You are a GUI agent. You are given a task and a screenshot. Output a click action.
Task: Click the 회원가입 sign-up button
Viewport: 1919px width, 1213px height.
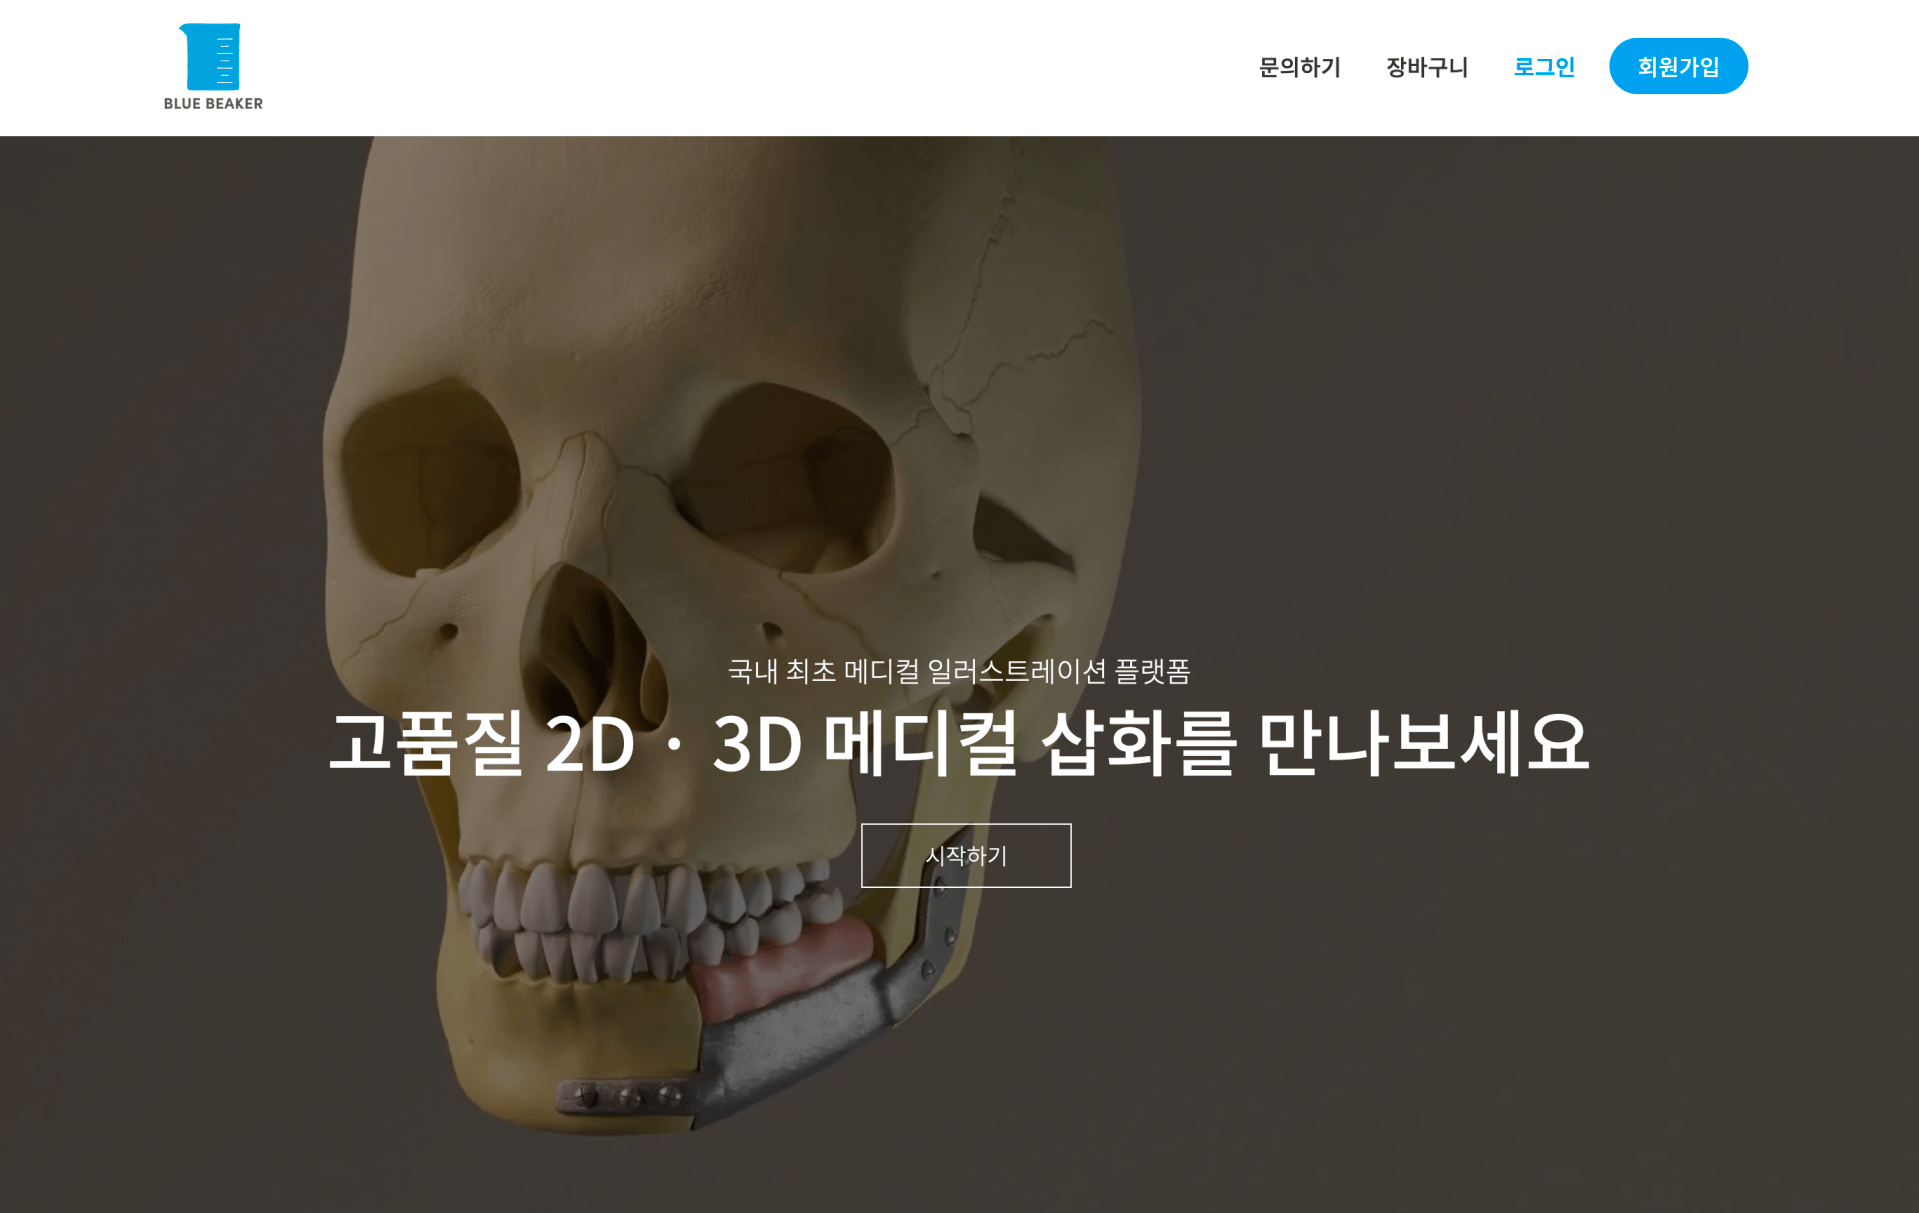point(1678,66)
